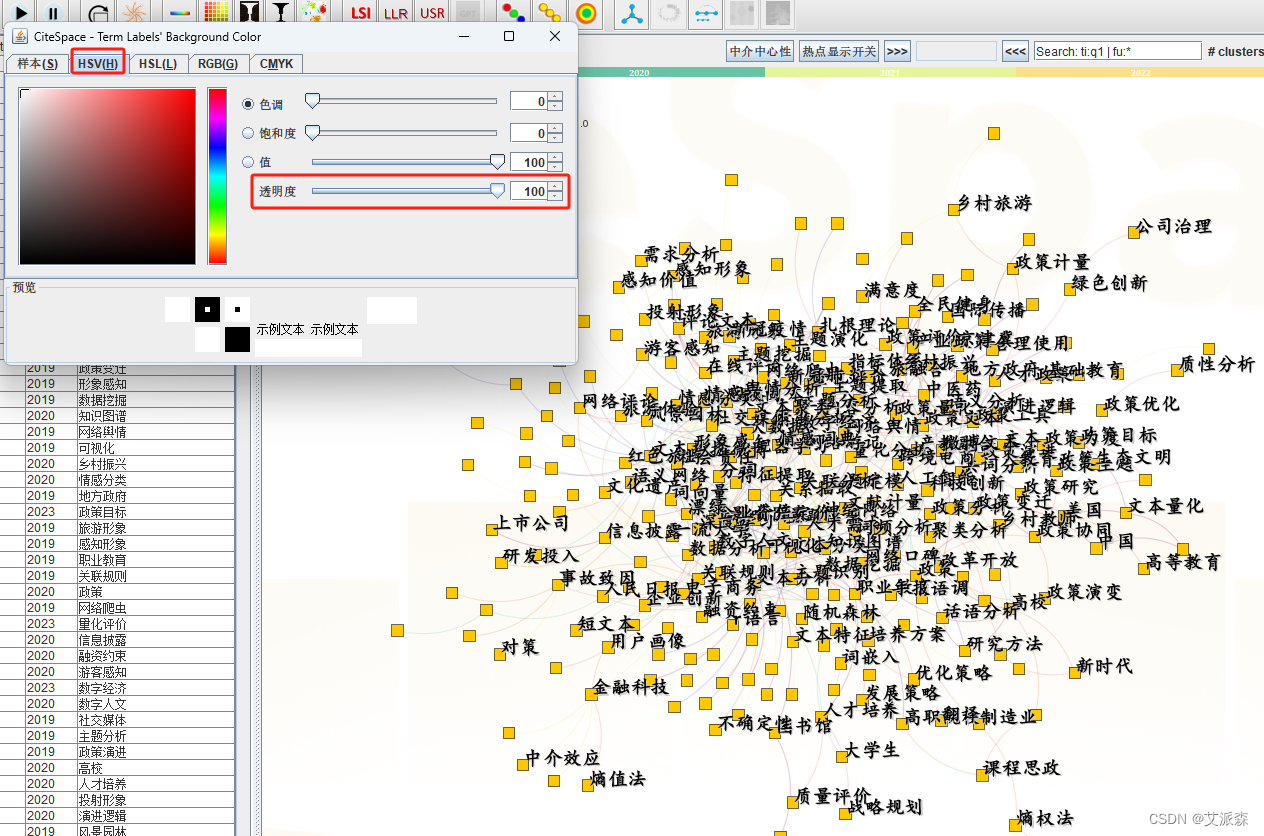Image resolution: width=1264 pixels, height=836 pixels.
Task: Switch to the HSL(L) tab
Action: [158, 64]
